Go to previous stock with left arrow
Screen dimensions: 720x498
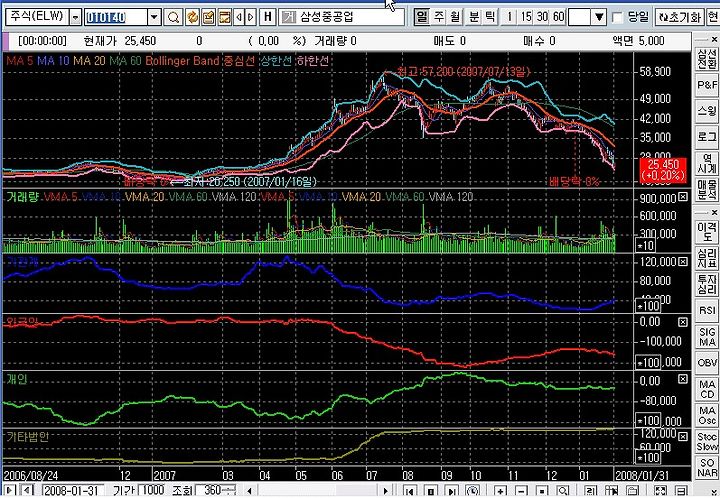point(239,18)
